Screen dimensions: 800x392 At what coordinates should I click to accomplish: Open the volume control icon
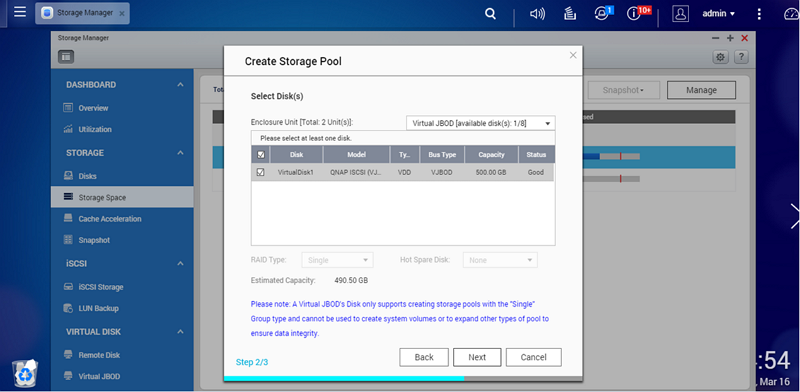tap(537, 14)
